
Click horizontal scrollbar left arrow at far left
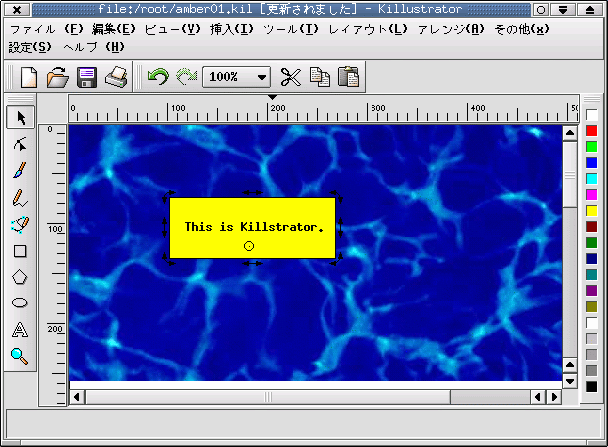pos(77,397)
